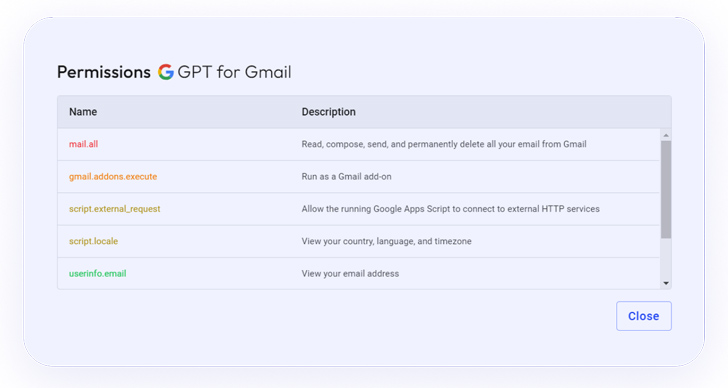Screen dimensions: 728x388
Task: Select the script.external_request permission name
Action: pyautogui.click(x=115, y=209)
